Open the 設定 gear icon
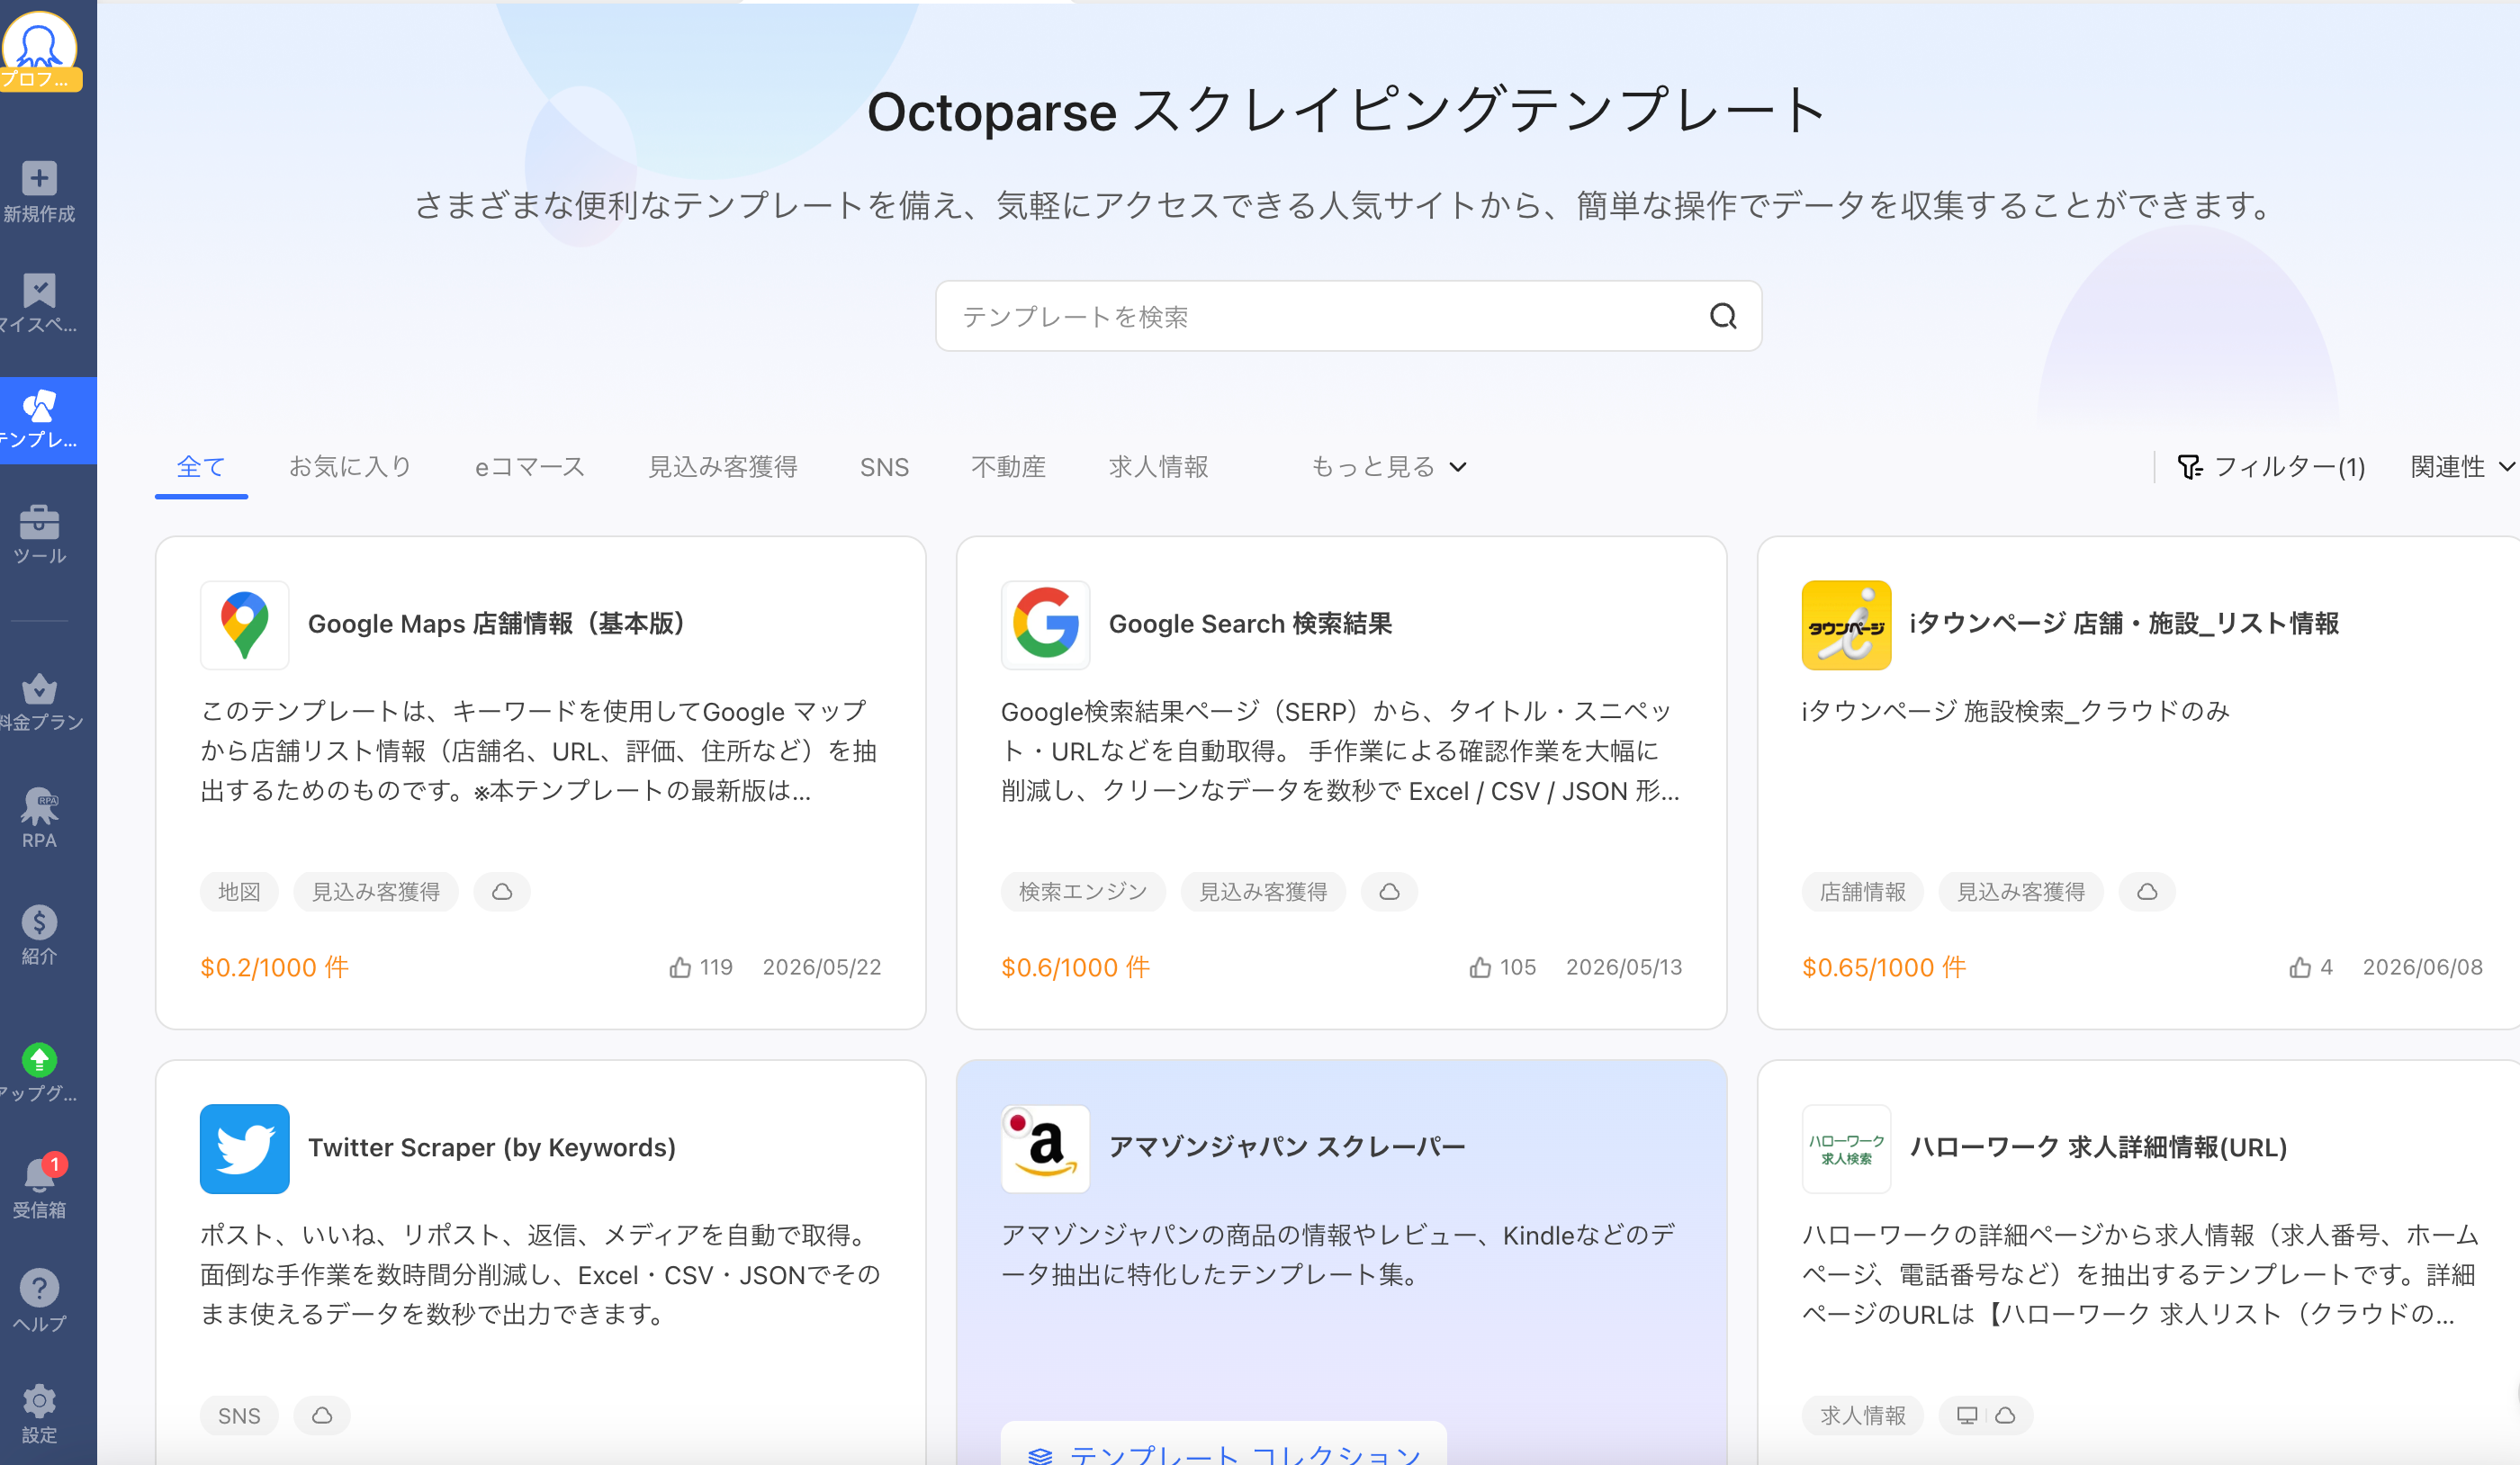Viewport: 2520px width, 1465px height. 39,1401
